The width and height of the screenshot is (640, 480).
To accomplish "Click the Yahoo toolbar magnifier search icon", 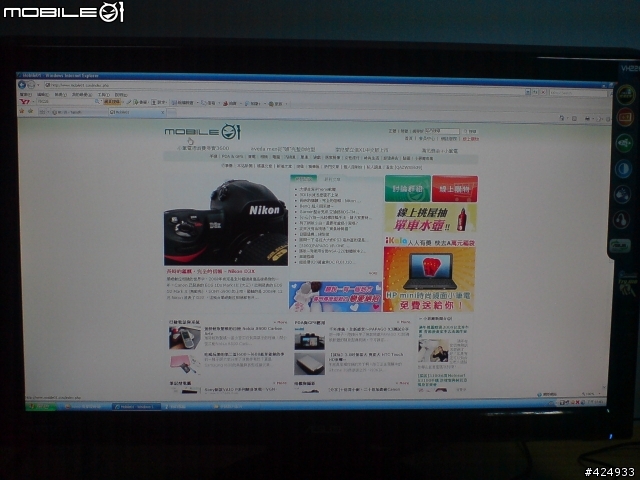I will pyautogui.click(x=97, y=101).
